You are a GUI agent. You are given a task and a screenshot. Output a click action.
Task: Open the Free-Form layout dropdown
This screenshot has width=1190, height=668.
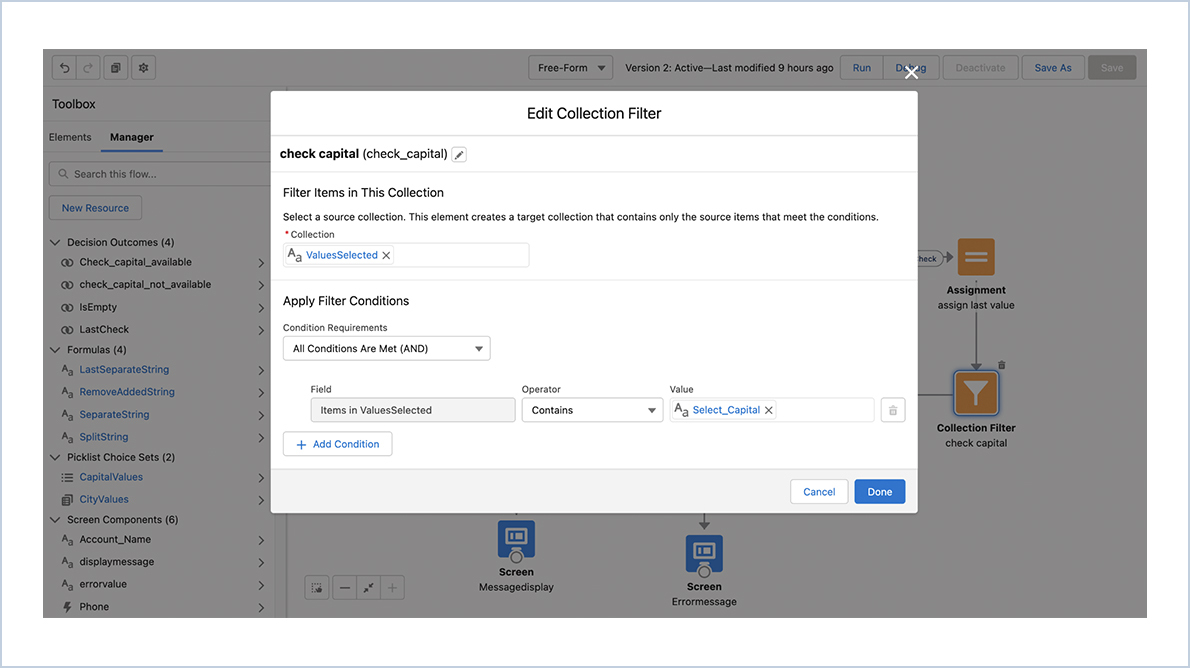coord(571,68)
